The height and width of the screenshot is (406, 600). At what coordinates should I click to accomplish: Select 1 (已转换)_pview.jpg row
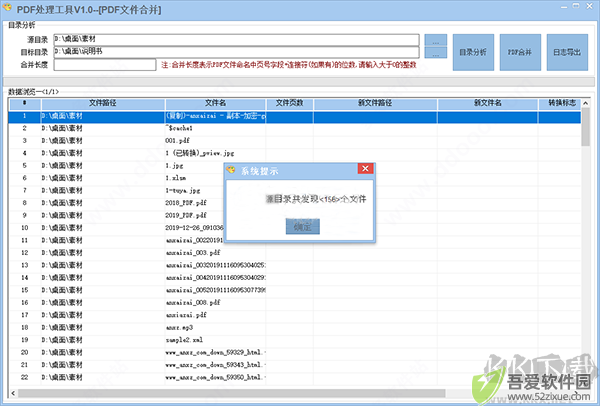click(295, 153)
